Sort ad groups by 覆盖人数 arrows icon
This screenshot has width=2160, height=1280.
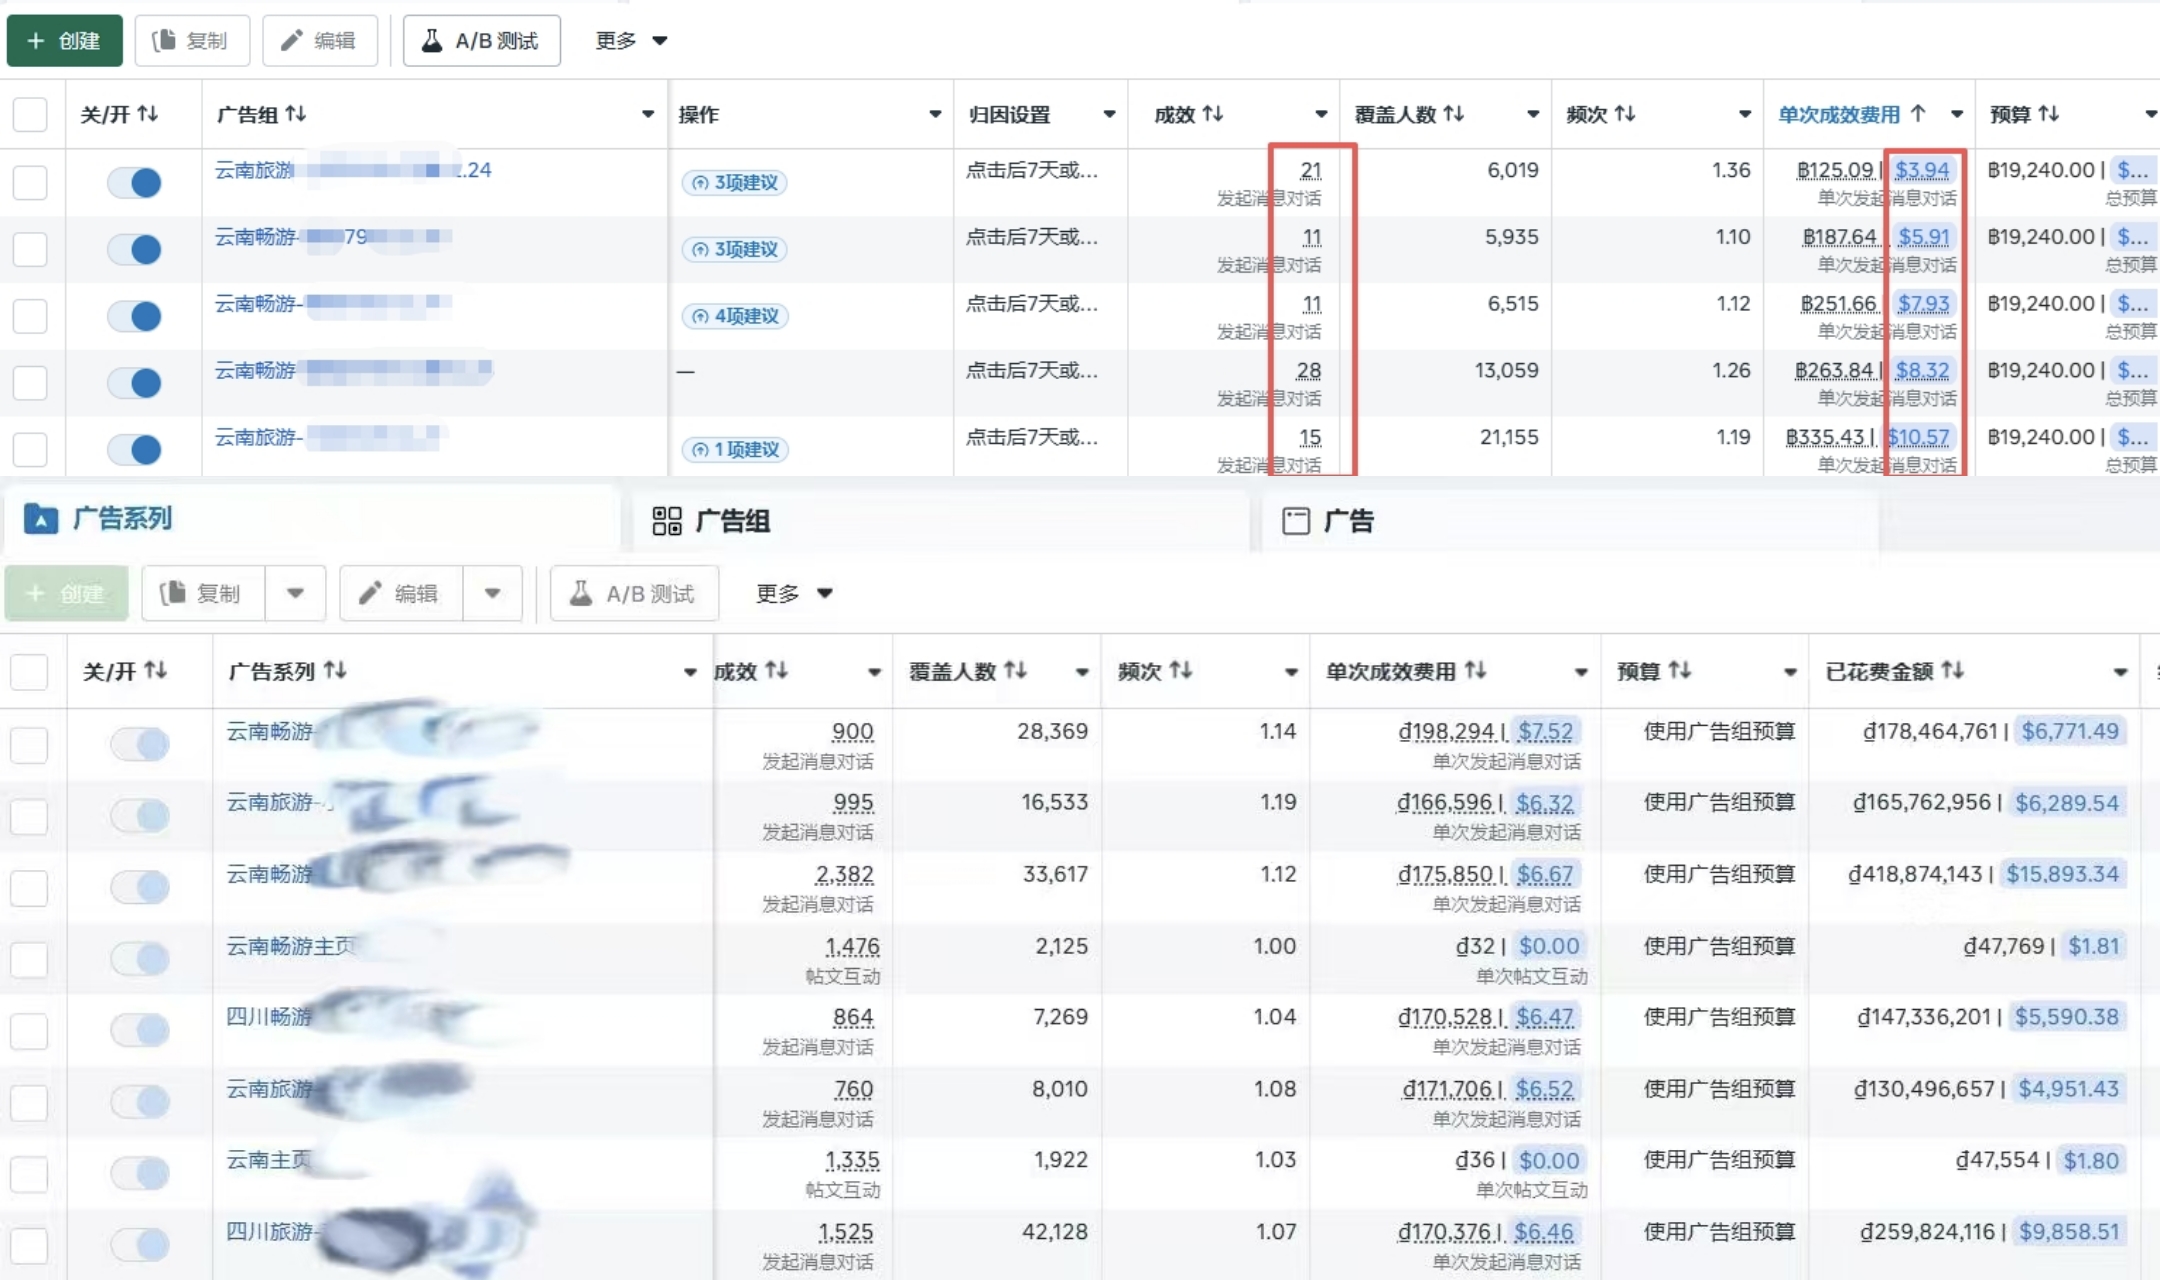tap(1454, 114)
